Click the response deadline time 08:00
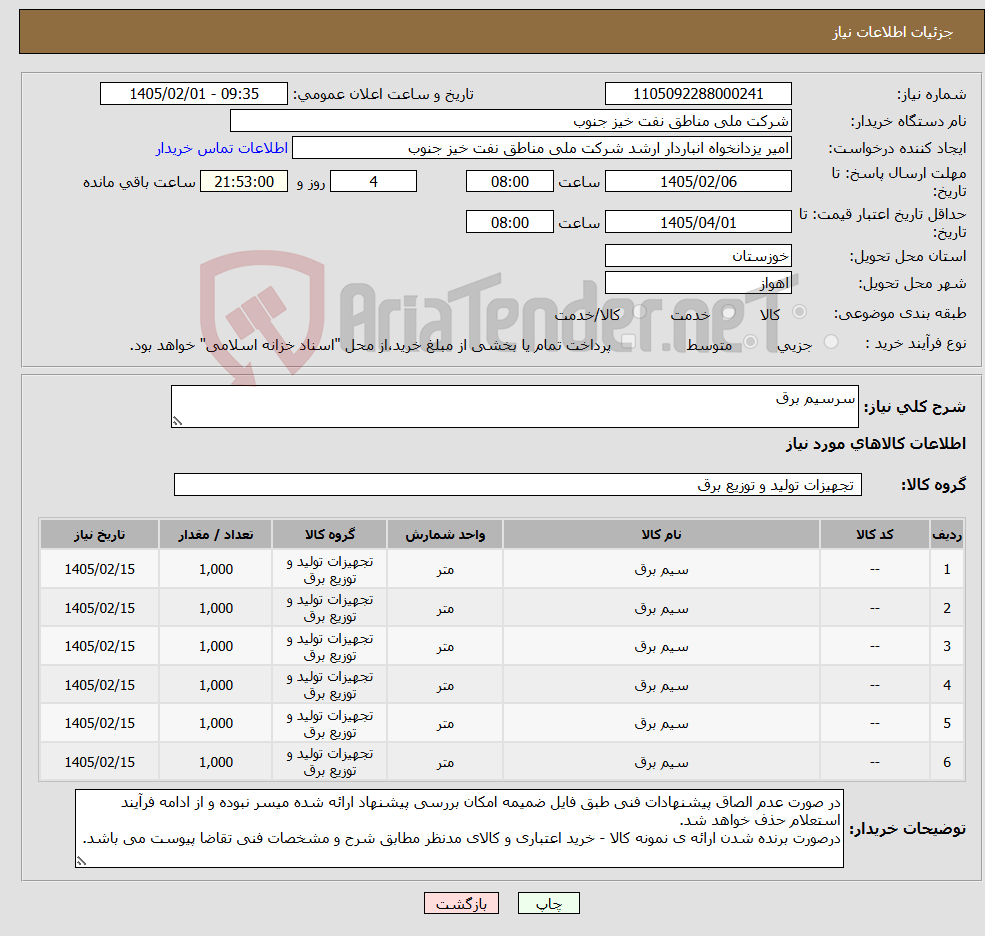Image resolution: width=985 pixels, height=936 pixels. pos(509,182)
